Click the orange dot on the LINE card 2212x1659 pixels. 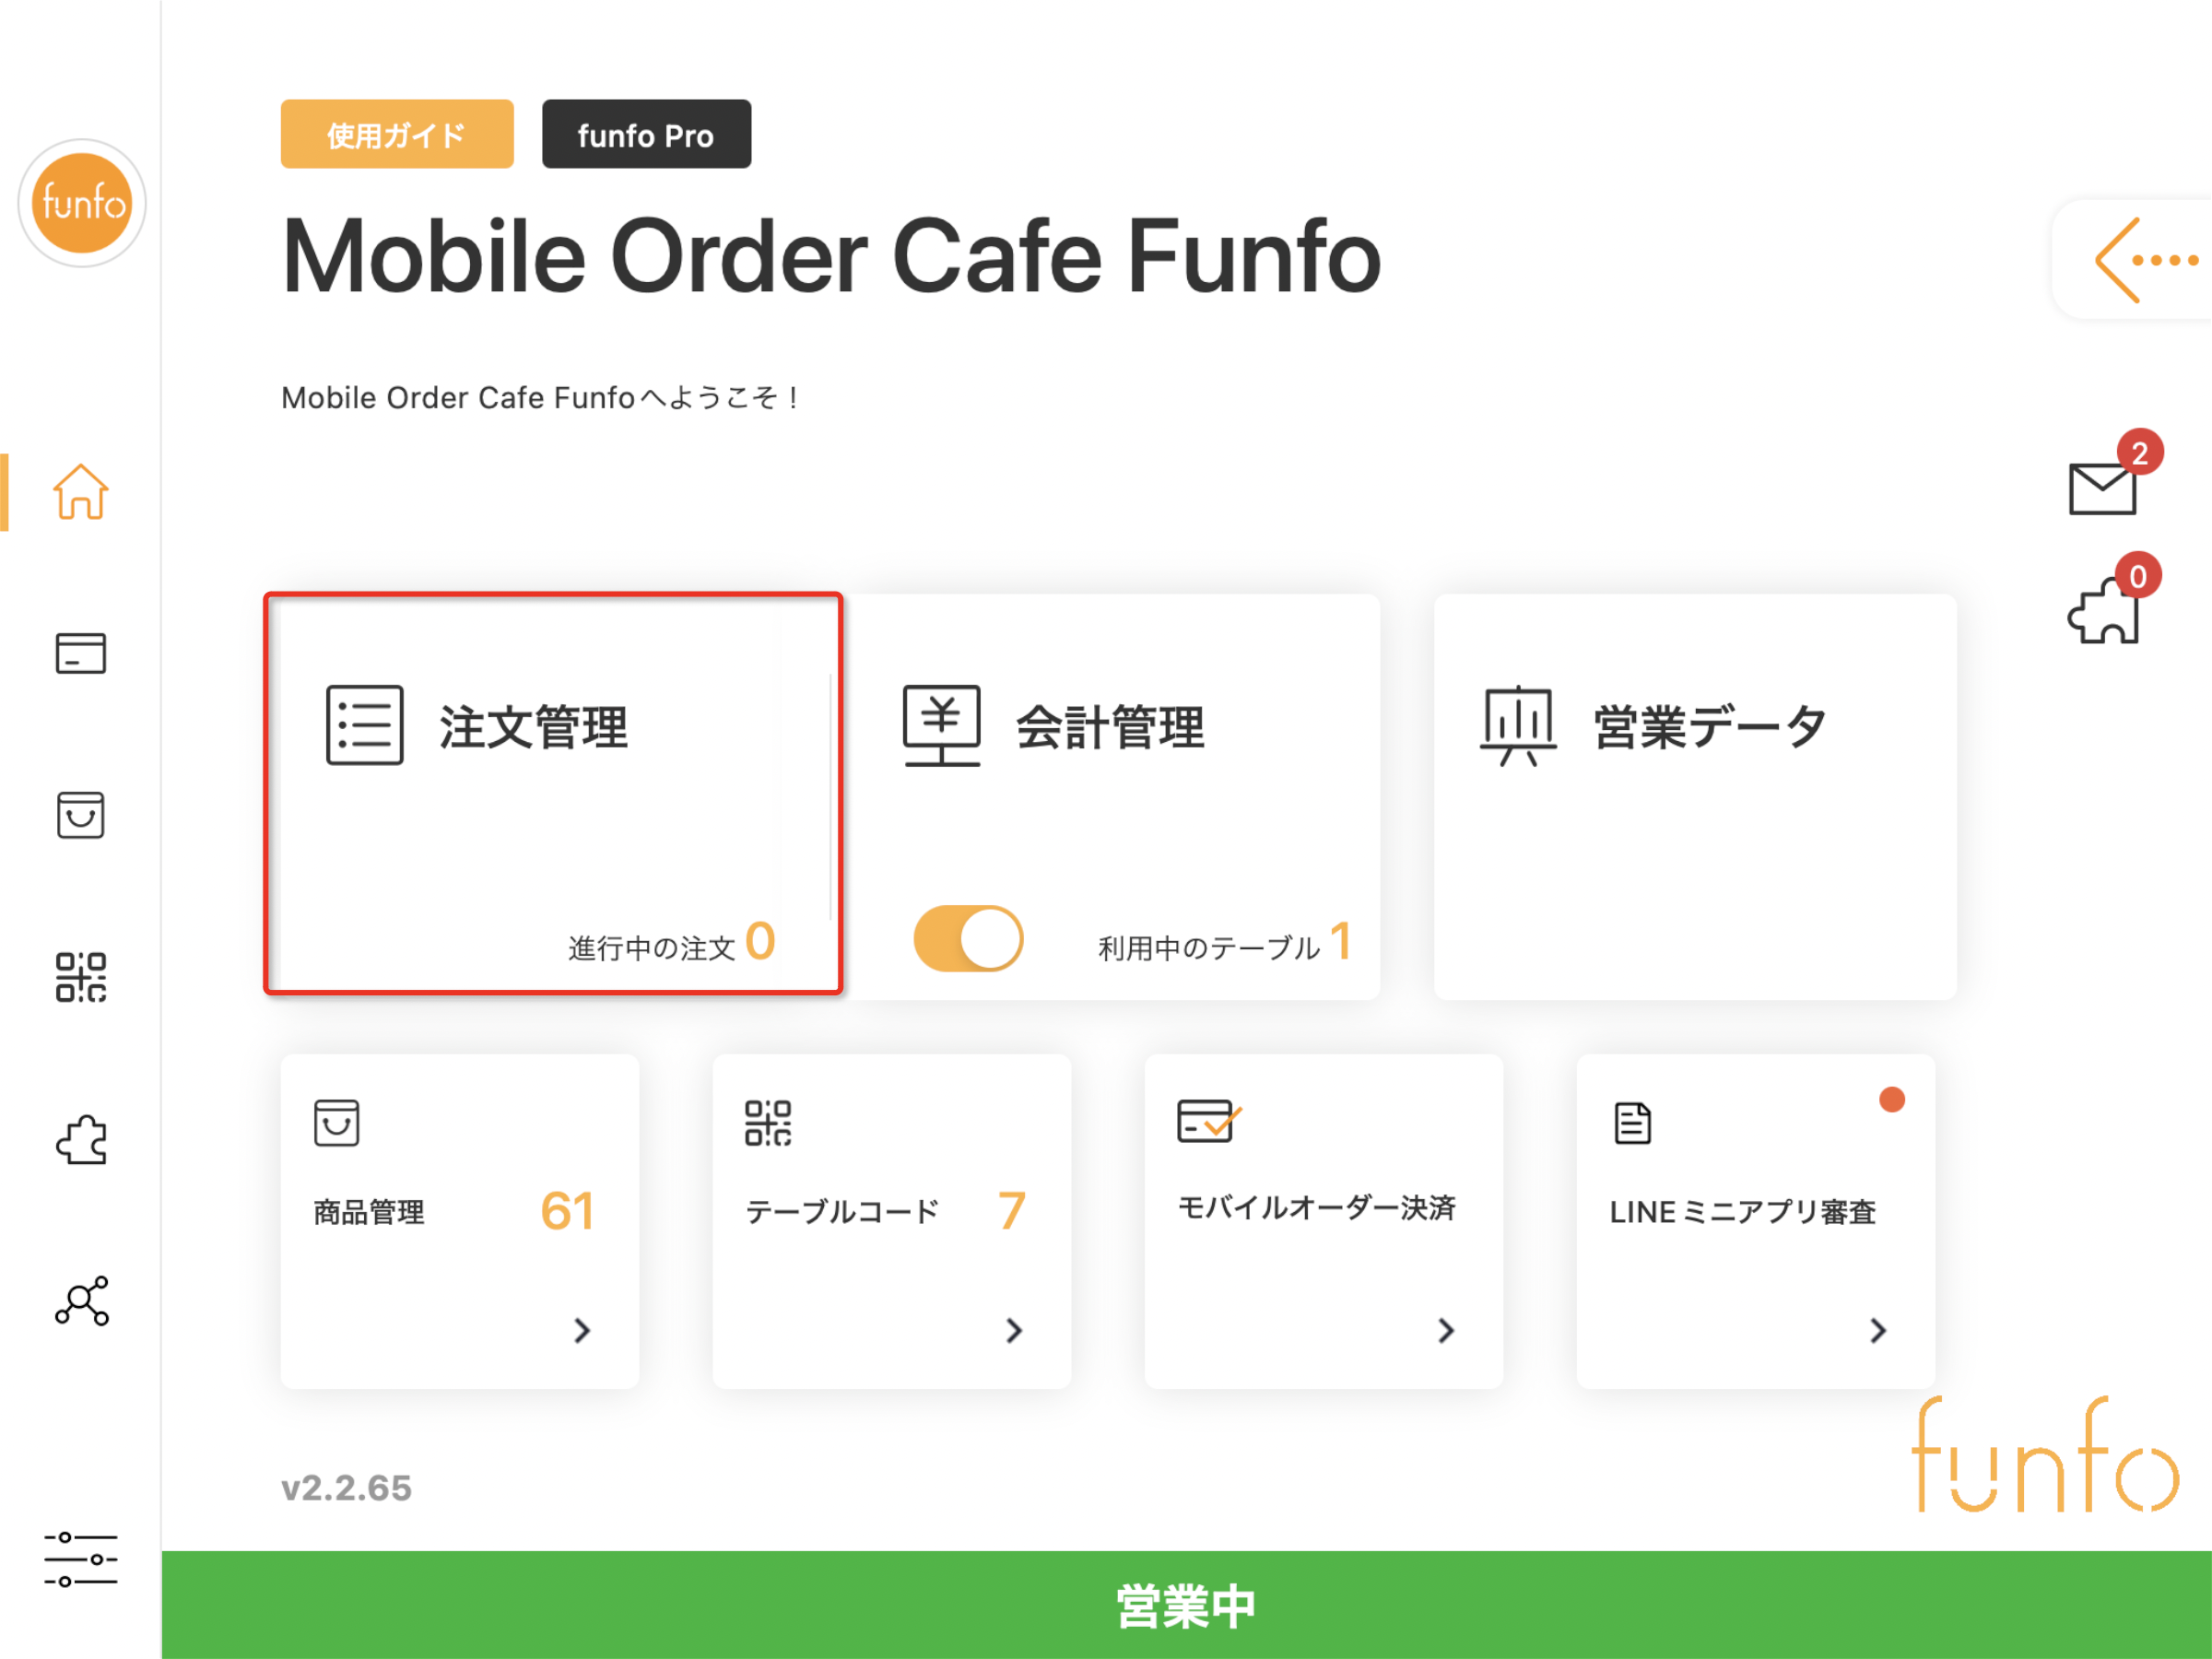[1892, 1099]
